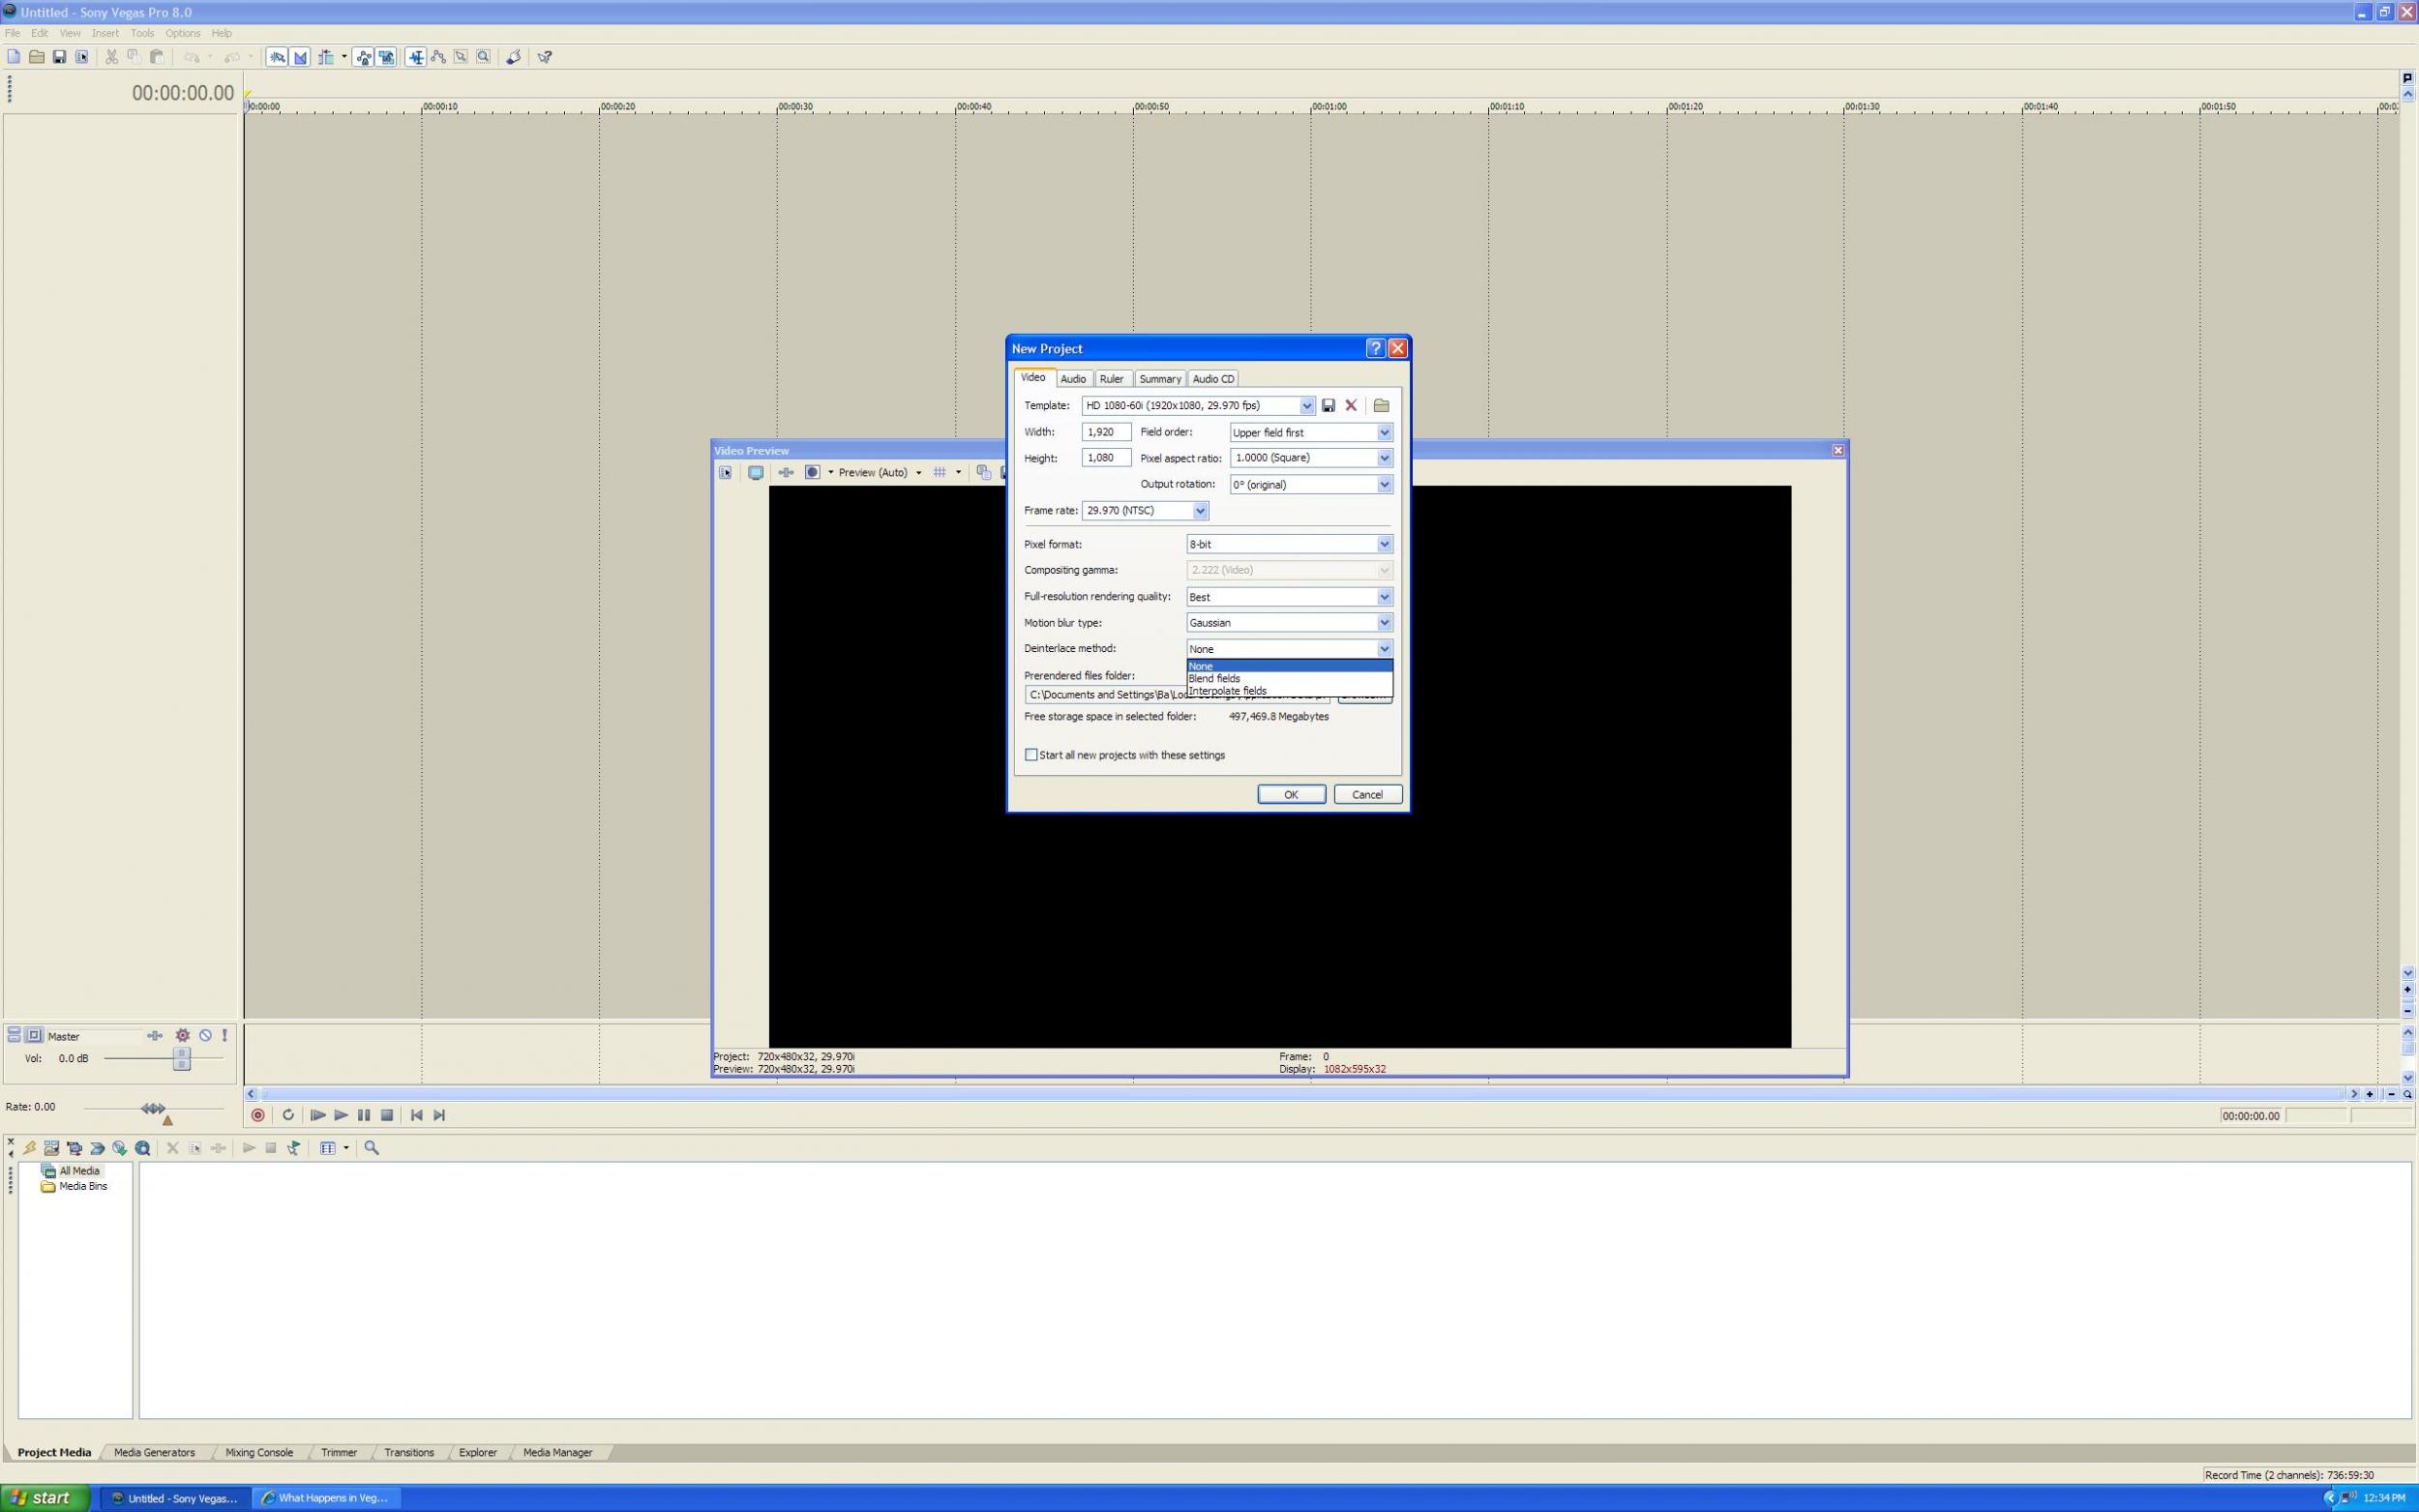Click the Save Template floppy icon
Screen dimensions: 2419x1512
point(1328,405)
